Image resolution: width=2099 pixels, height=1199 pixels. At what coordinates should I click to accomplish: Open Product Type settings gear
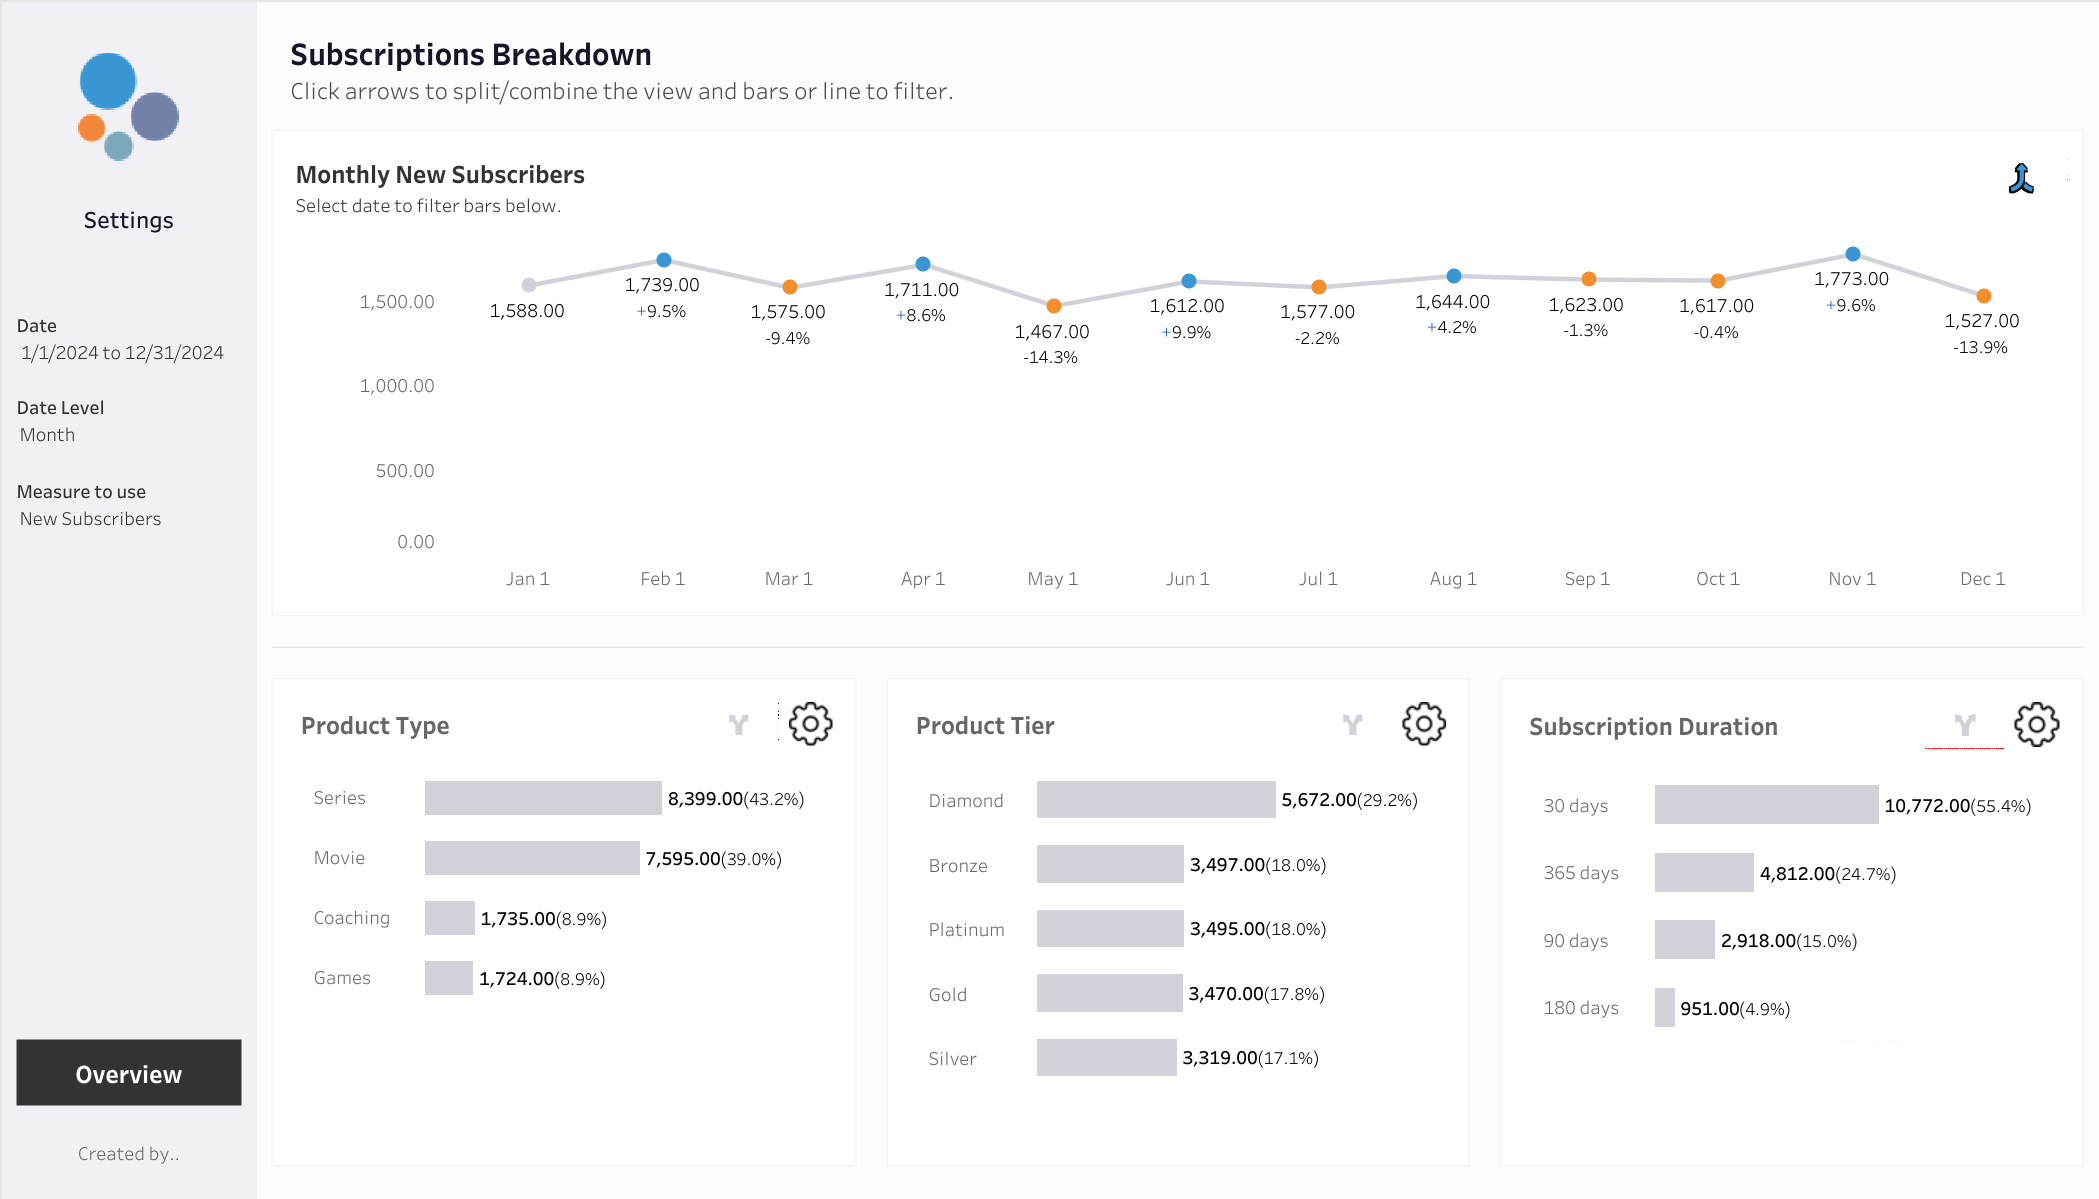810,723
